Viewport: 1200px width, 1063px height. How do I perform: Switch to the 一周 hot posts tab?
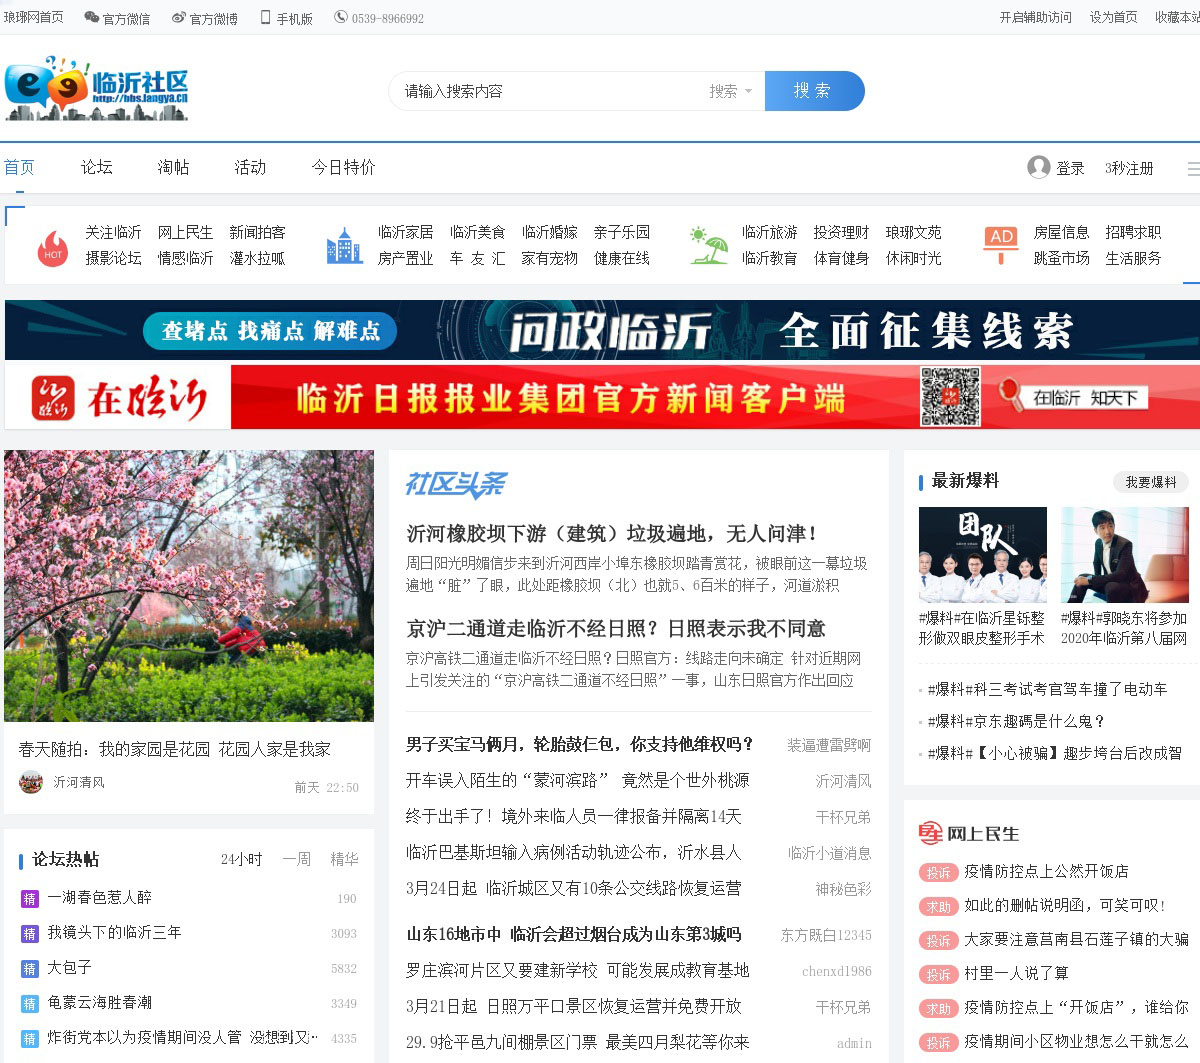click(296, 859)
